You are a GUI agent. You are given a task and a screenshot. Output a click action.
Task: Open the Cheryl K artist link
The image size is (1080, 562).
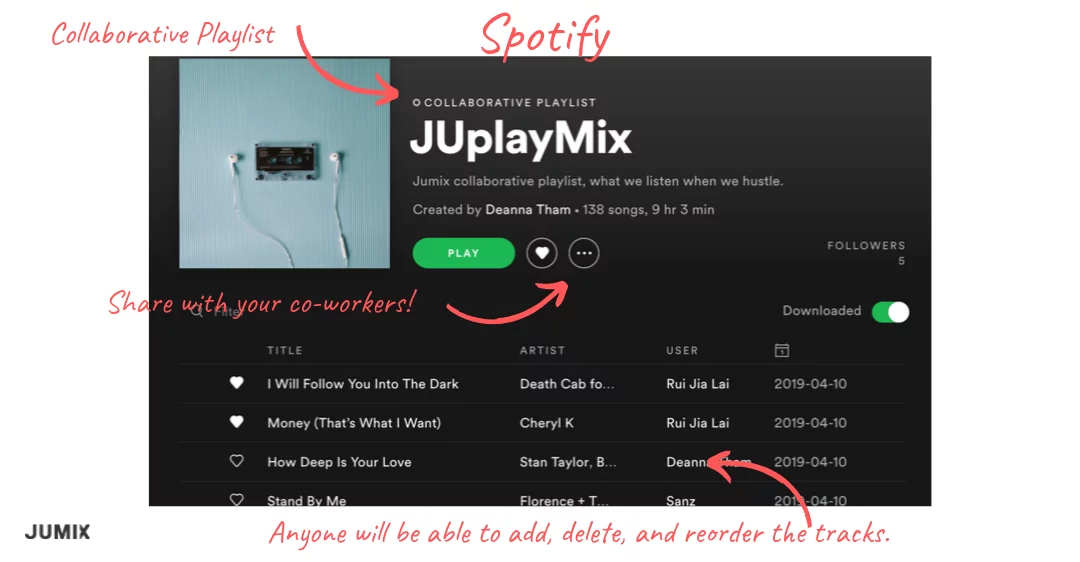coord(546,423)
